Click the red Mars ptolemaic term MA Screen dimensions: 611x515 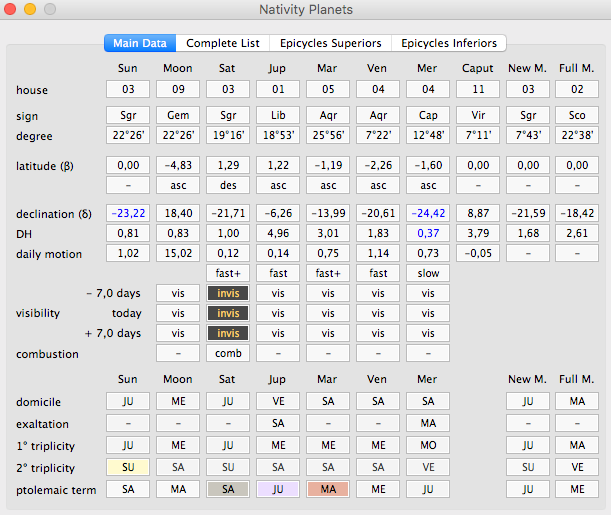pyautogui.click(x=328, y=489)
